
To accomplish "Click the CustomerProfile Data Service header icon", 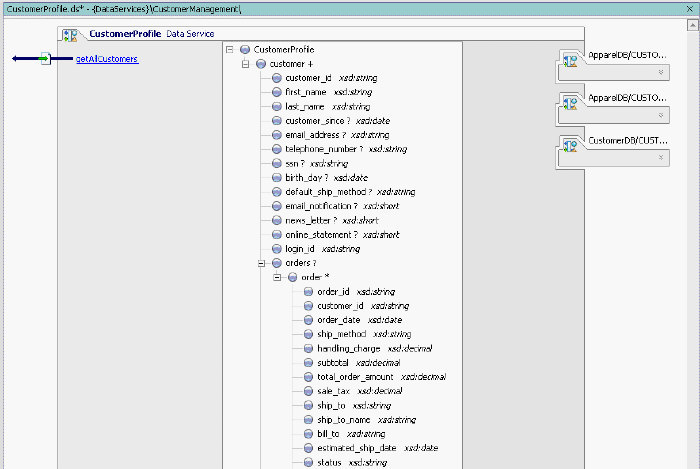I will coord(70,35).
